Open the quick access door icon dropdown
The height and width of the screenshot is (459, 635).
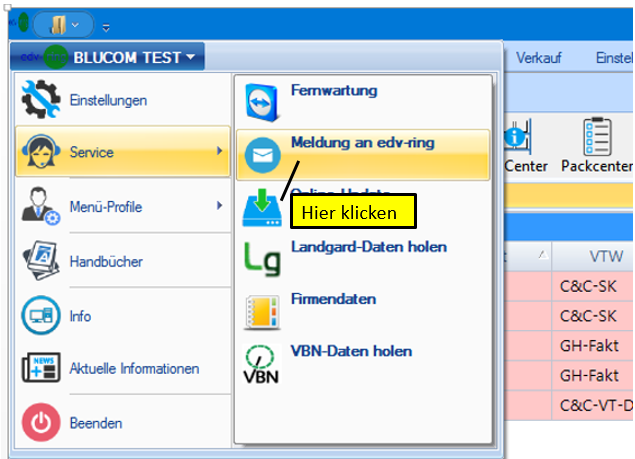pos(62,23)
